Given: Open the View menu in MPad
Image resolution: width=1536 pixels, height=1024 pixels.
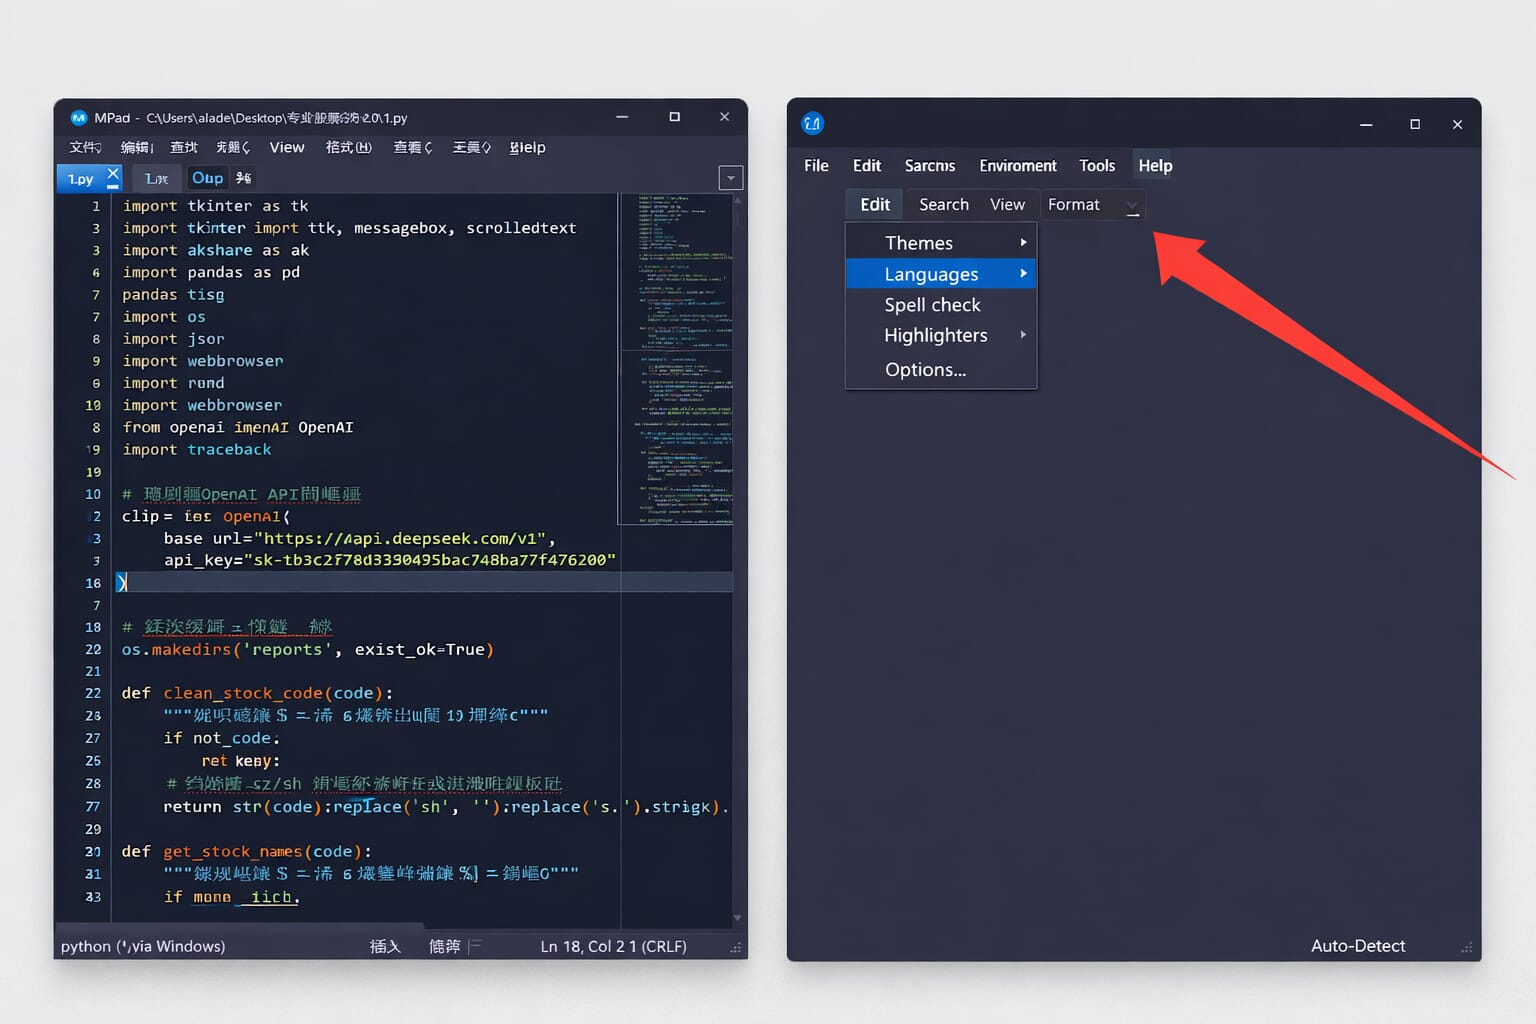Looking at the screenshot, I should coord(287,148).
